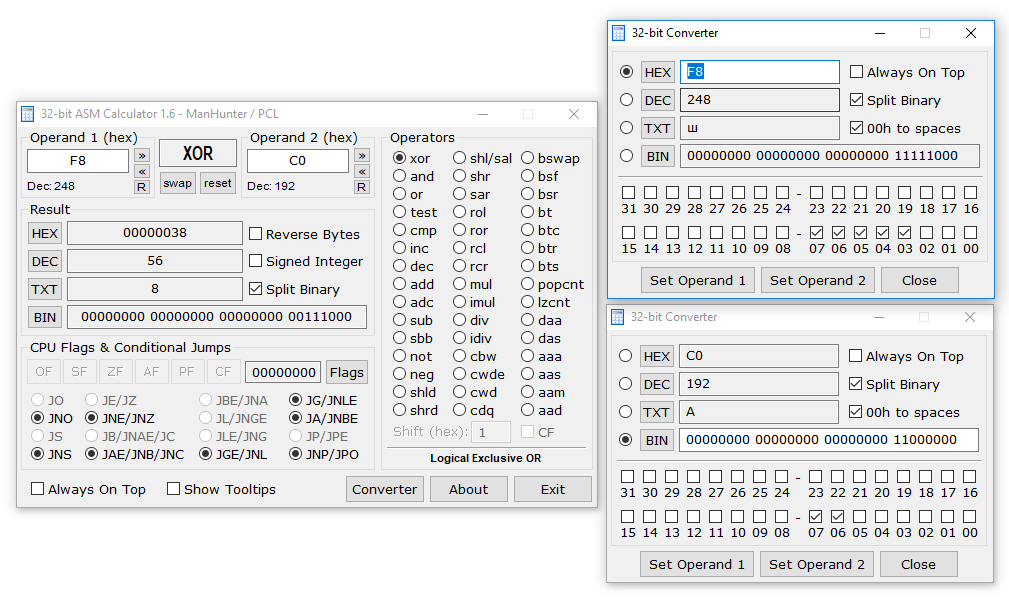Click the HEX copy button in Result

(45, 233)
